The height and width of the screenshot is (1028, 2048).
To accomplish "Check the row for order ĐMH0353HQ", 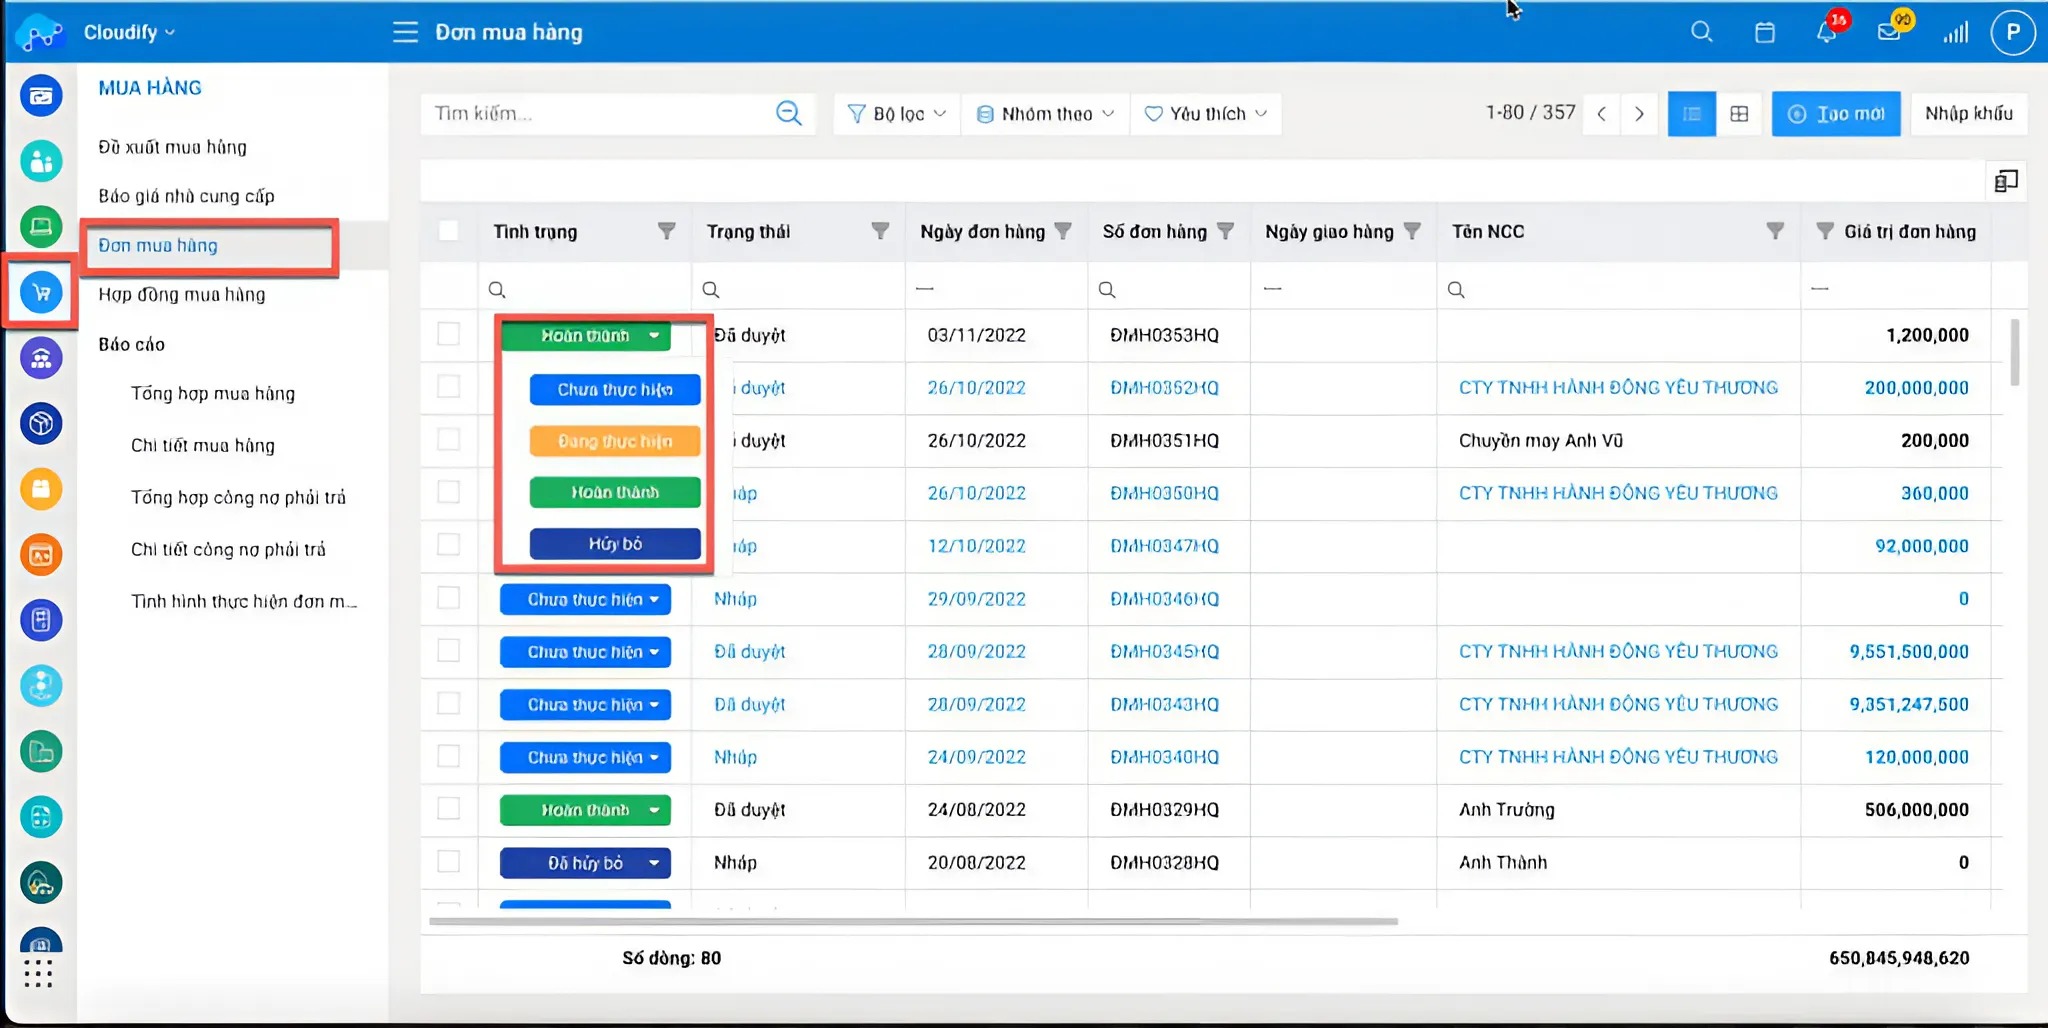I will pyautogui.click(x=449, y=334).
